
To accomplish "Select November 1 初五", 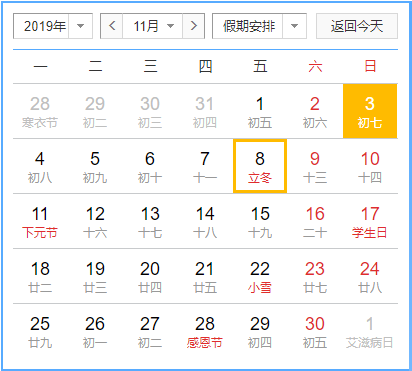I will pyautogui.click(x=260, y=111).
